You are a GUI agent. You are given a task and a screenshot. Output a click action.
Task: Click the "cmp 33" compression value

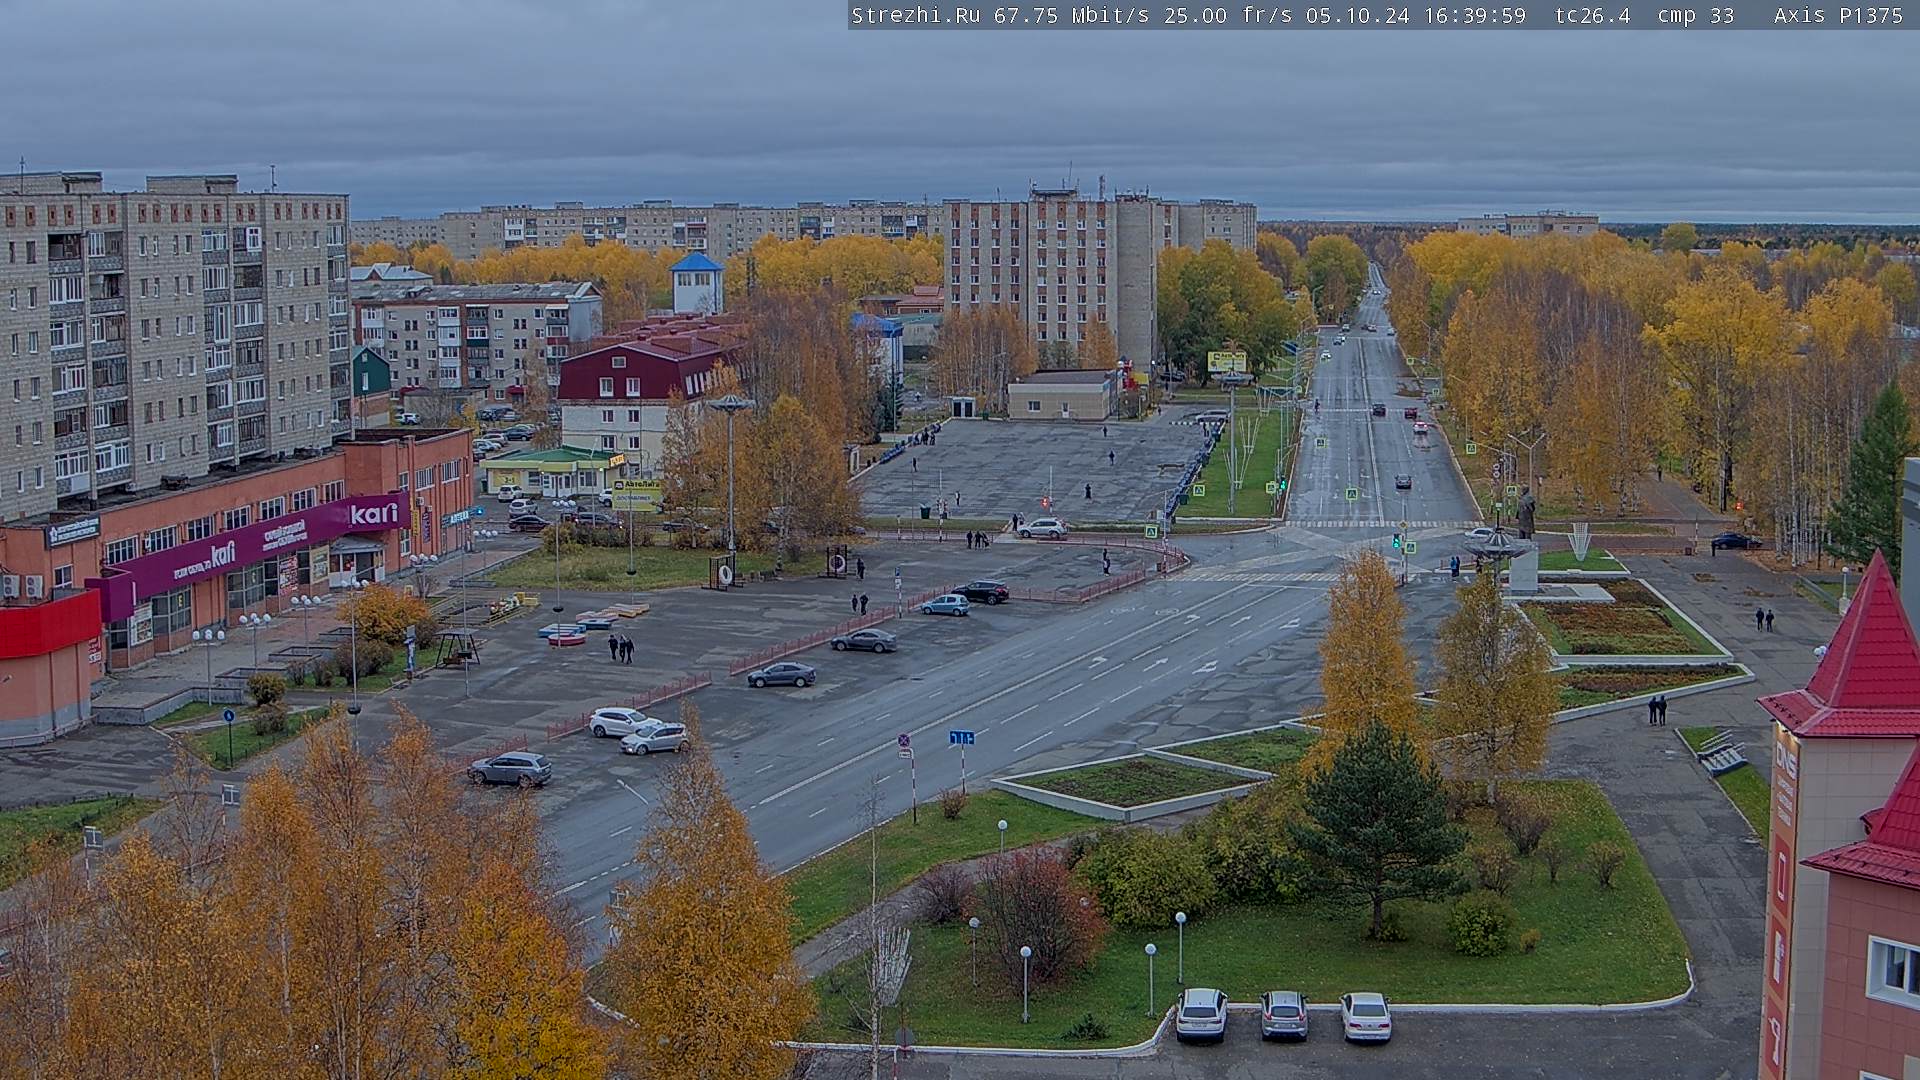(x=1696, y=15)
